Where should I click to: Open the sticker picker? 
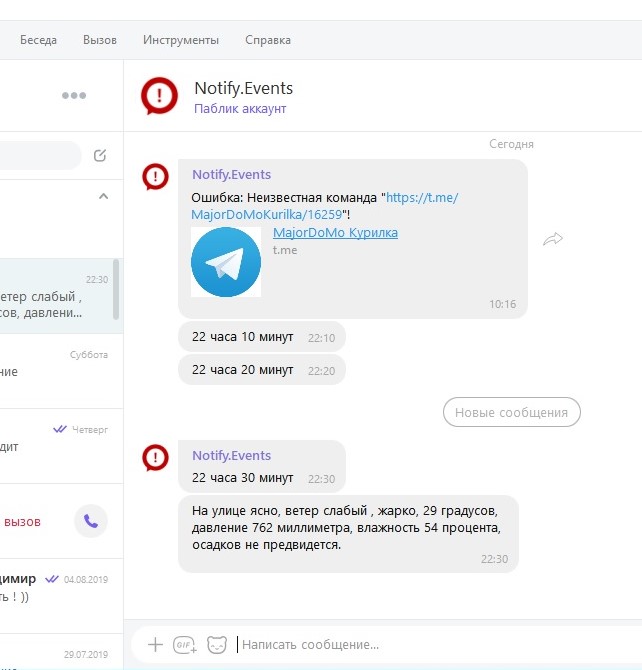(x=216, y=645)
